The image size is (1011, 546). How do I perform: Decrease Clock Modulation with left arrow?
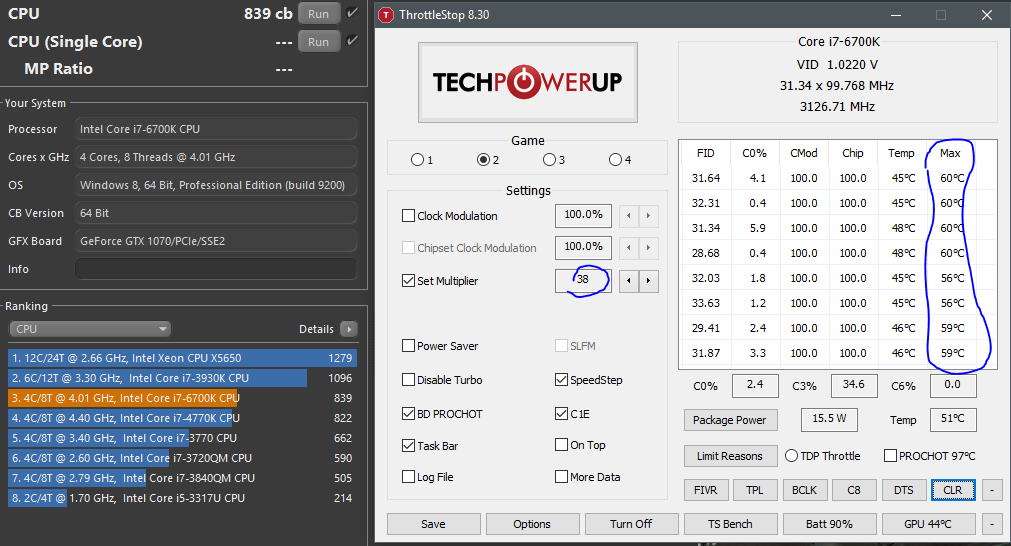(x=629, y=215)
